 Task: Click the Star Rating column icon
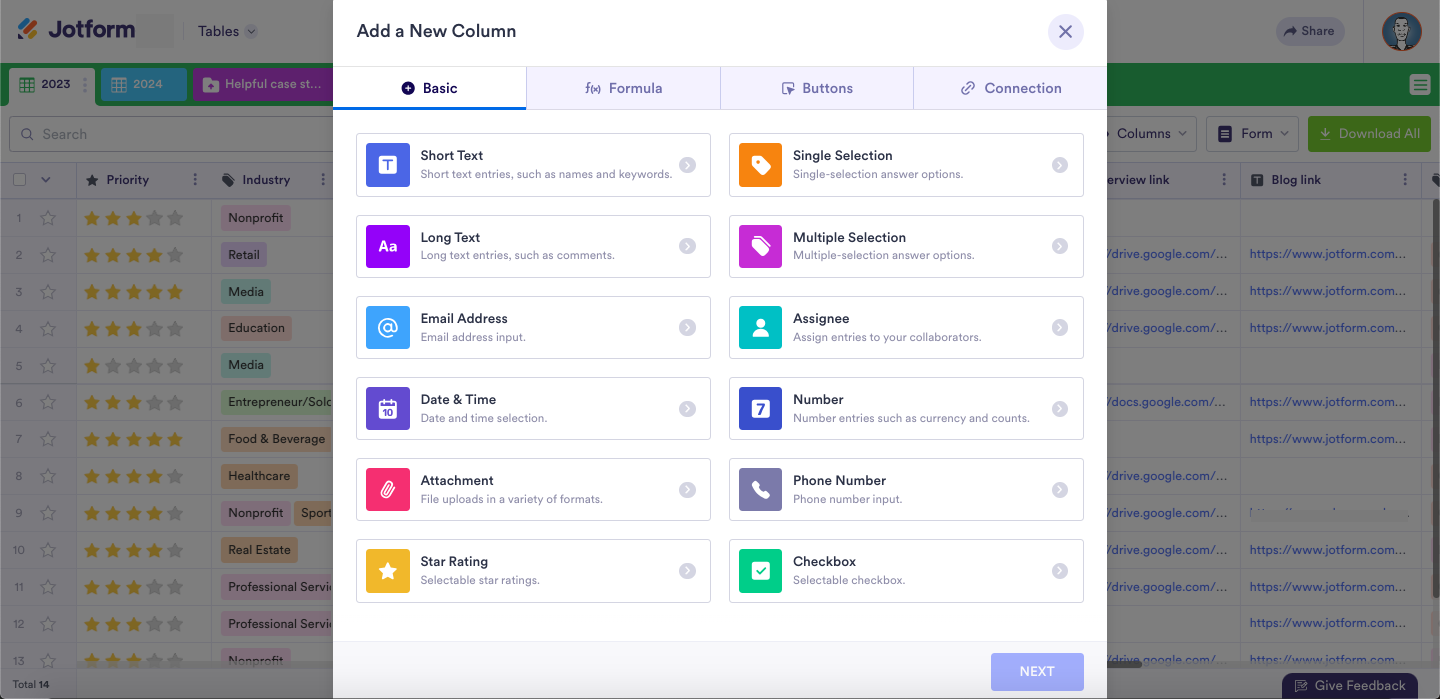[388, 571]
